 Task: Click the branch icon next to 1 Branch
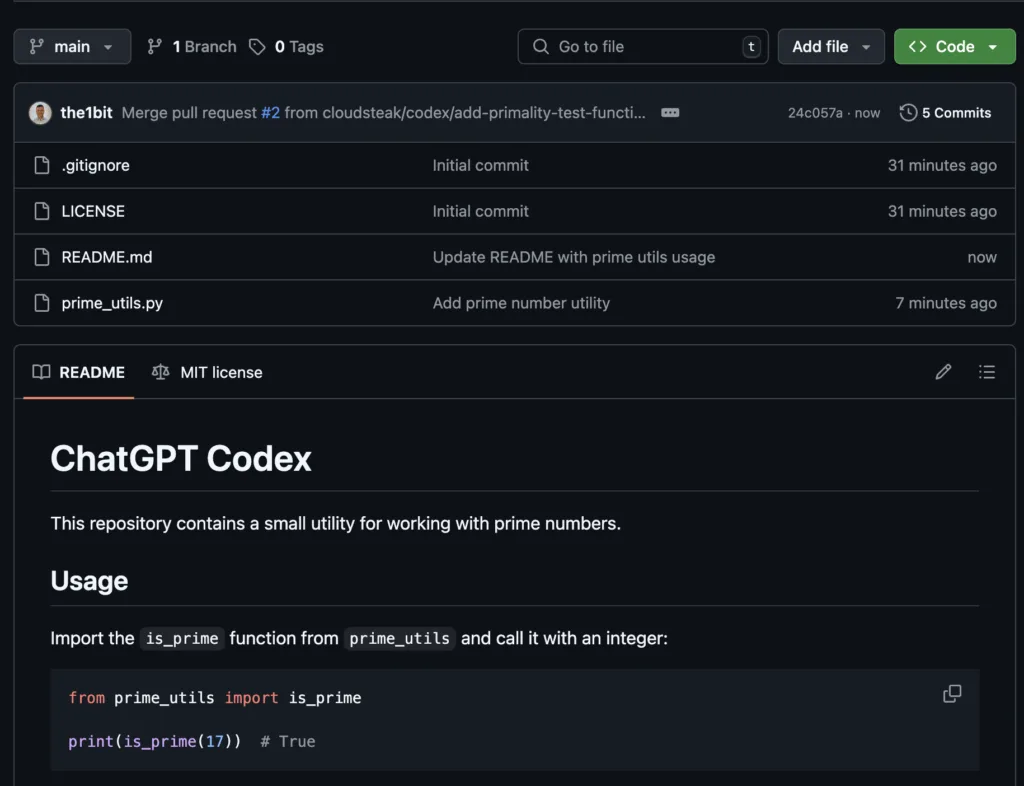coord(155,46)
